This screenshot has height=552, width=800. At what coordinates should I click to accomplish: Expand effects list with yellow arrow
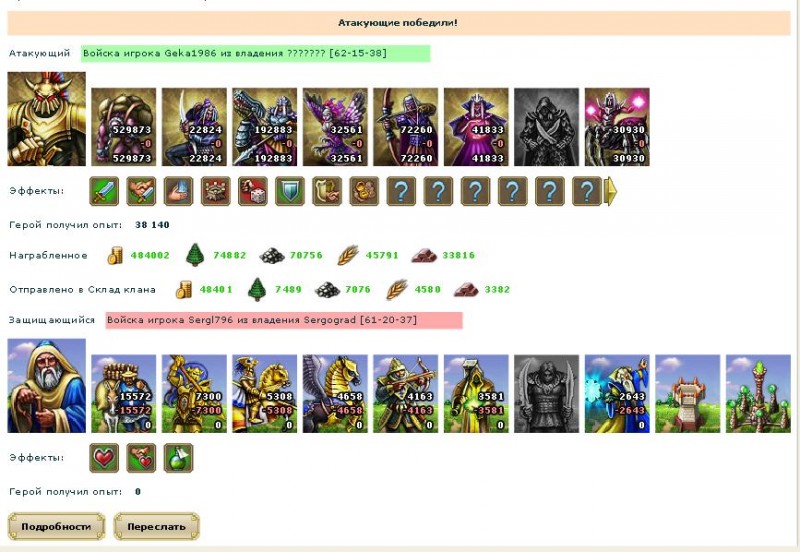(x=611, y=192)
